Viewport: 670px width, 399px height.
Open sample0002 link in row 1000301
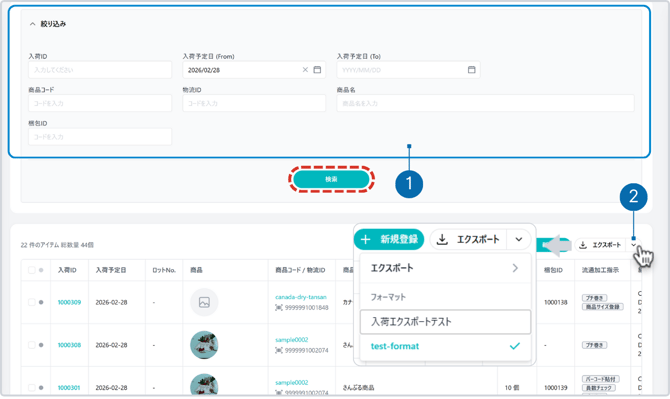pyautogui.click(x=291, y=382)
